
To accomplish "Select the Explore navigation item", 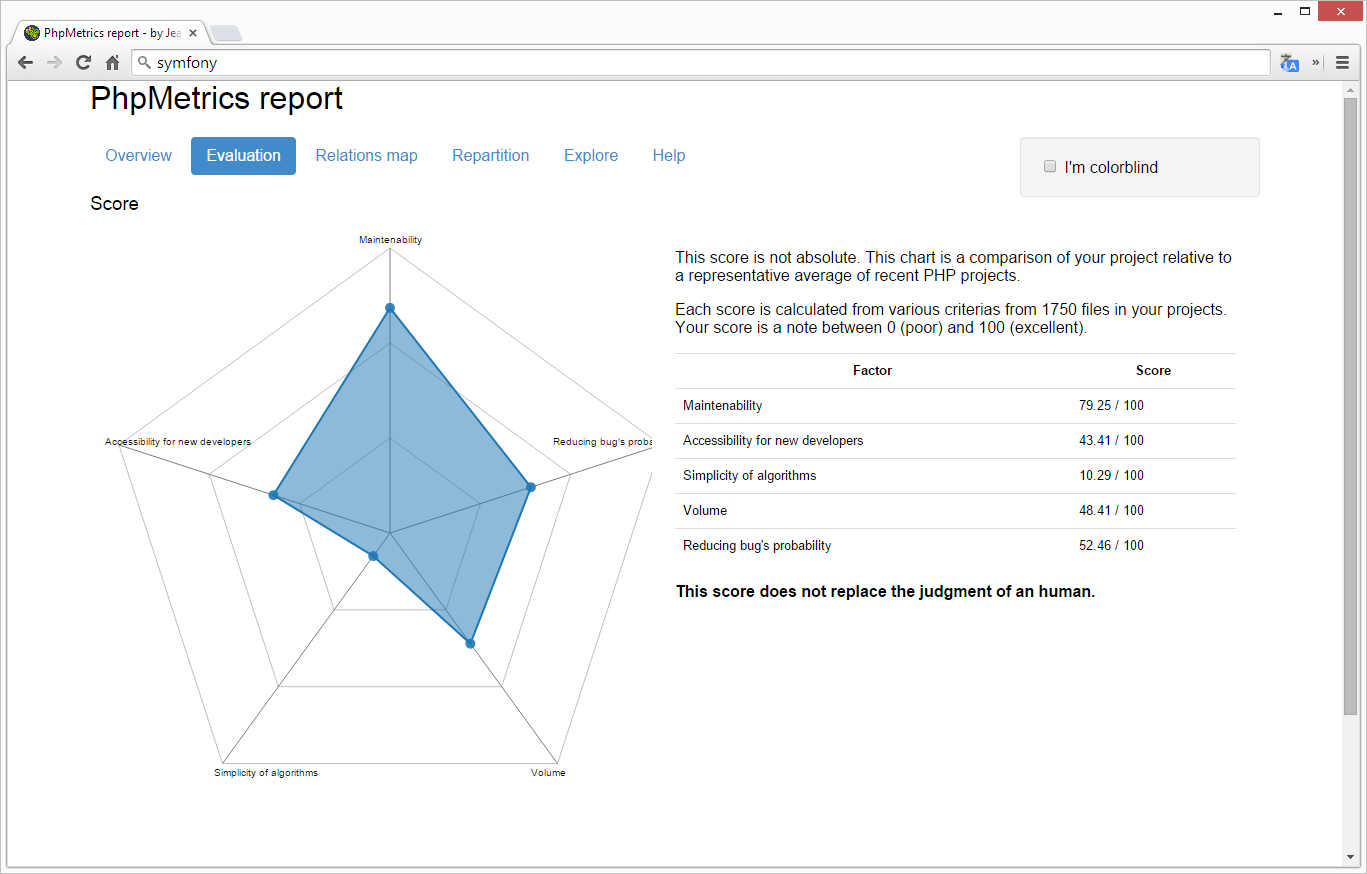I will pos(591,155).
